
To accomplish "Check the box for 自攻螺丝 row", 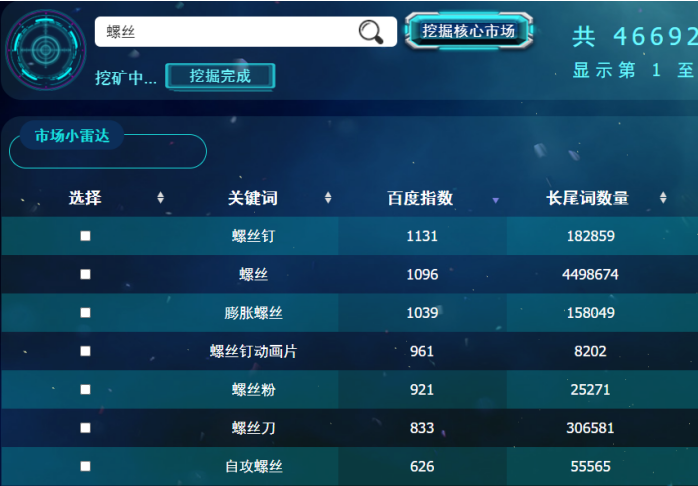I will click(x=85, y=466).
